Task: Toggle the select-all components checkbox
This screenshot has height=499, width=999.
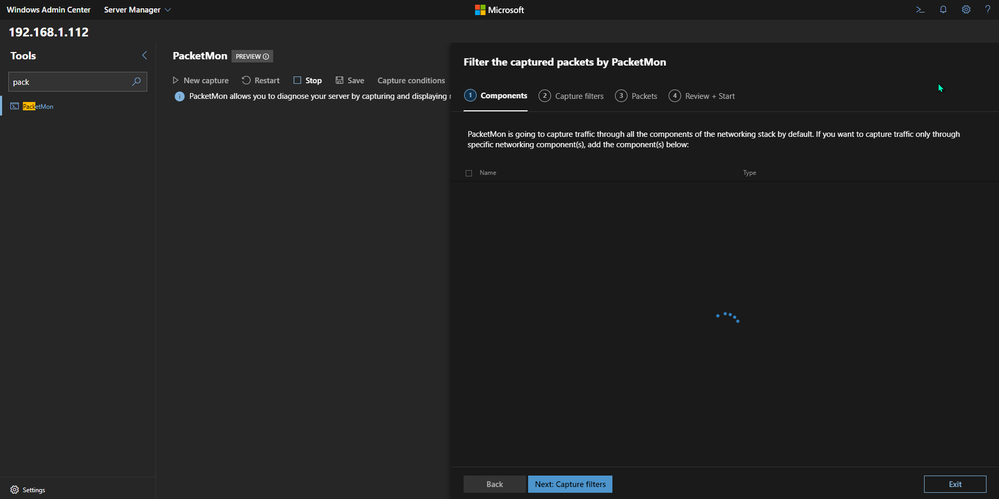Action: click(x=469, y=173)
